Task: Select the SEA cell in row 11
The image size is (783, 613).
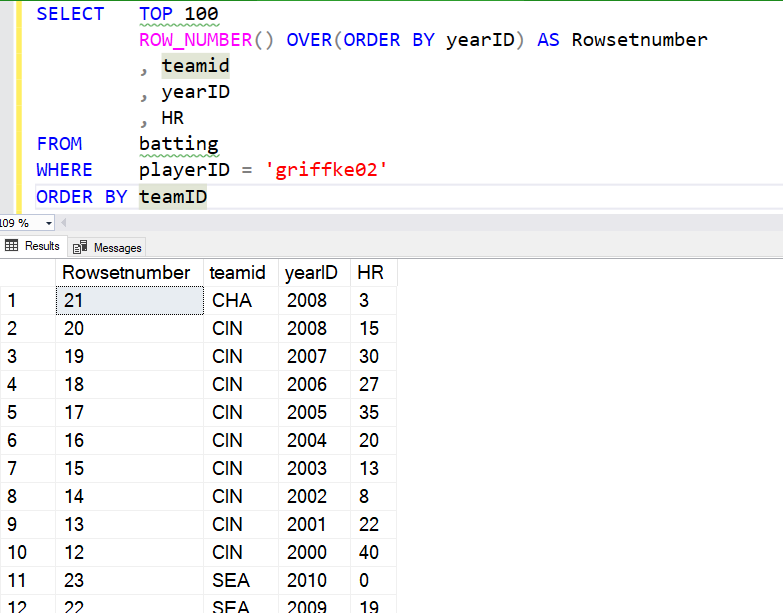Action: [232, 580]
